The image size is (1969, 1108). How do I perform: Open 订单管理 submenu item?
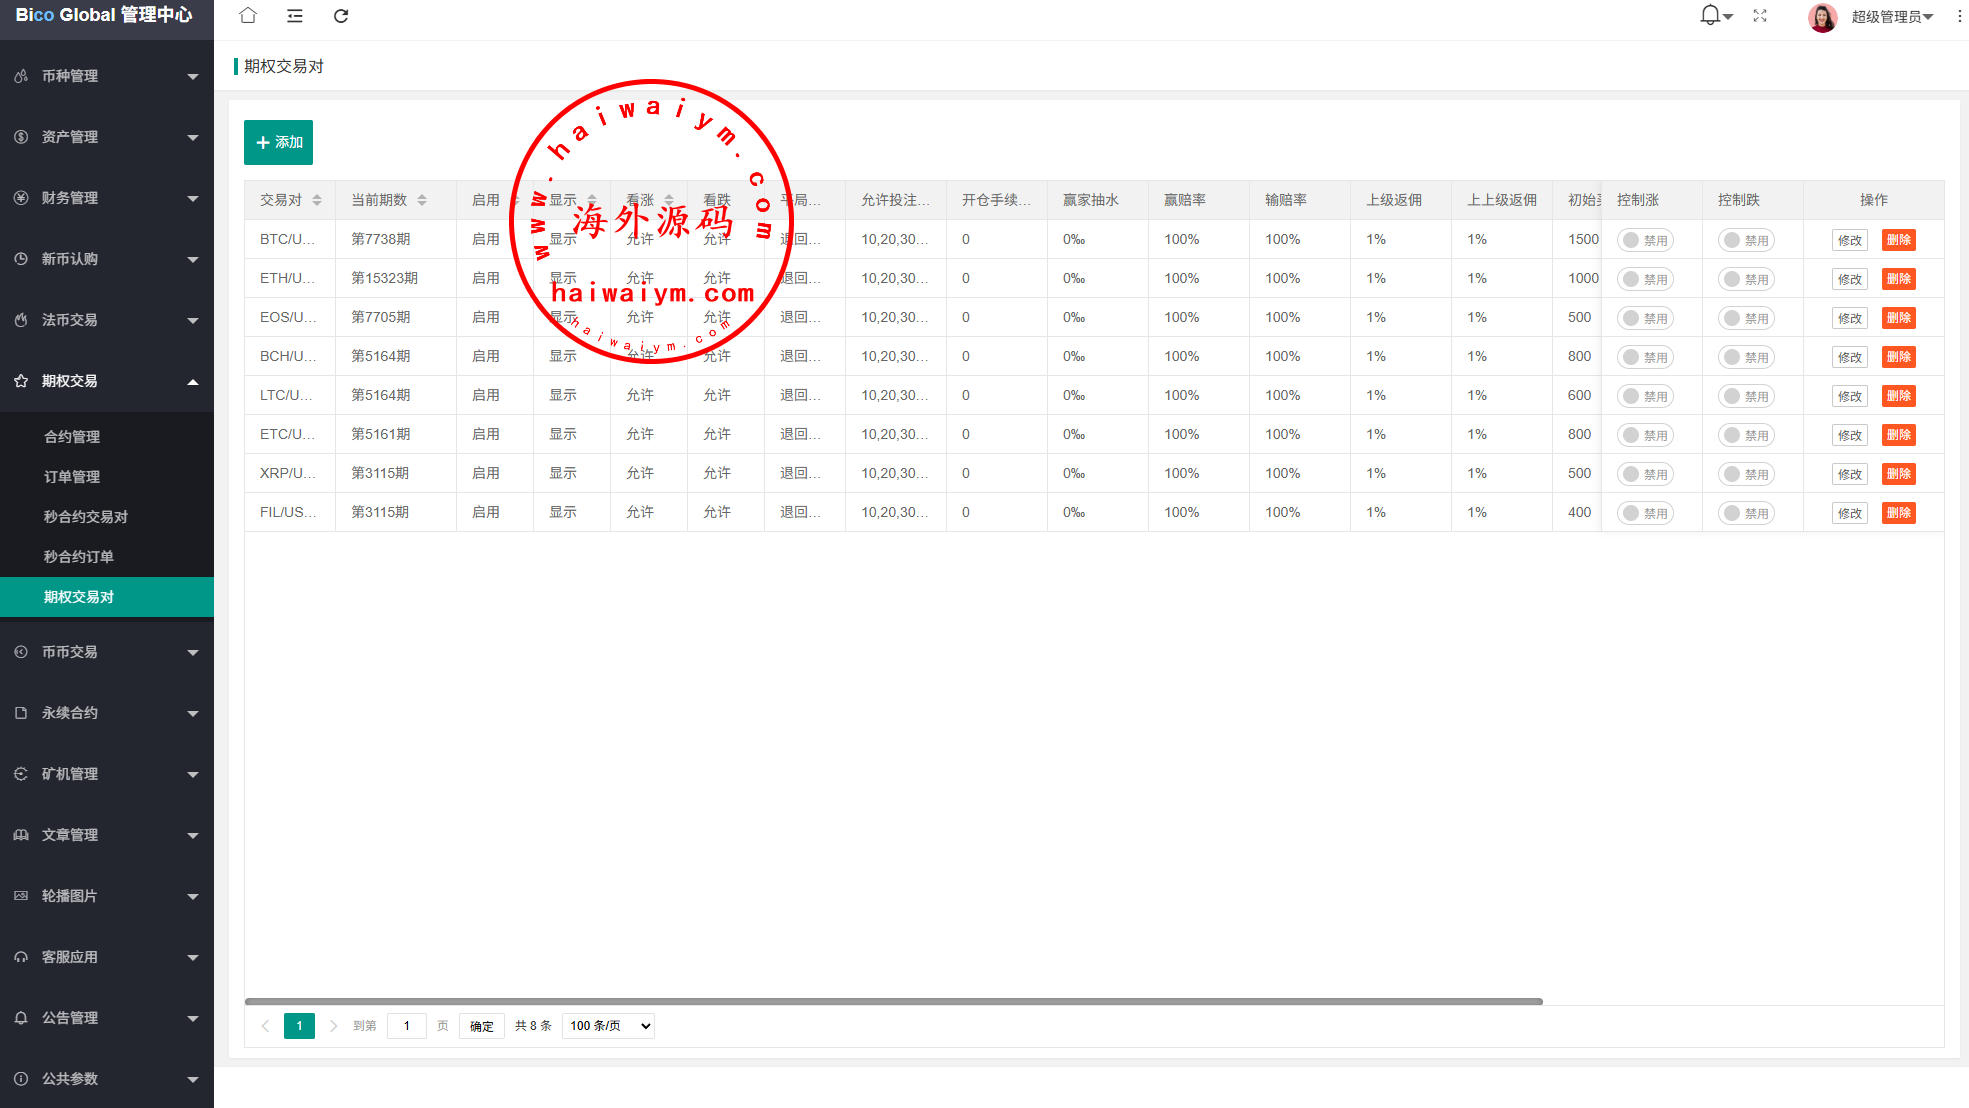click(72, 477)
